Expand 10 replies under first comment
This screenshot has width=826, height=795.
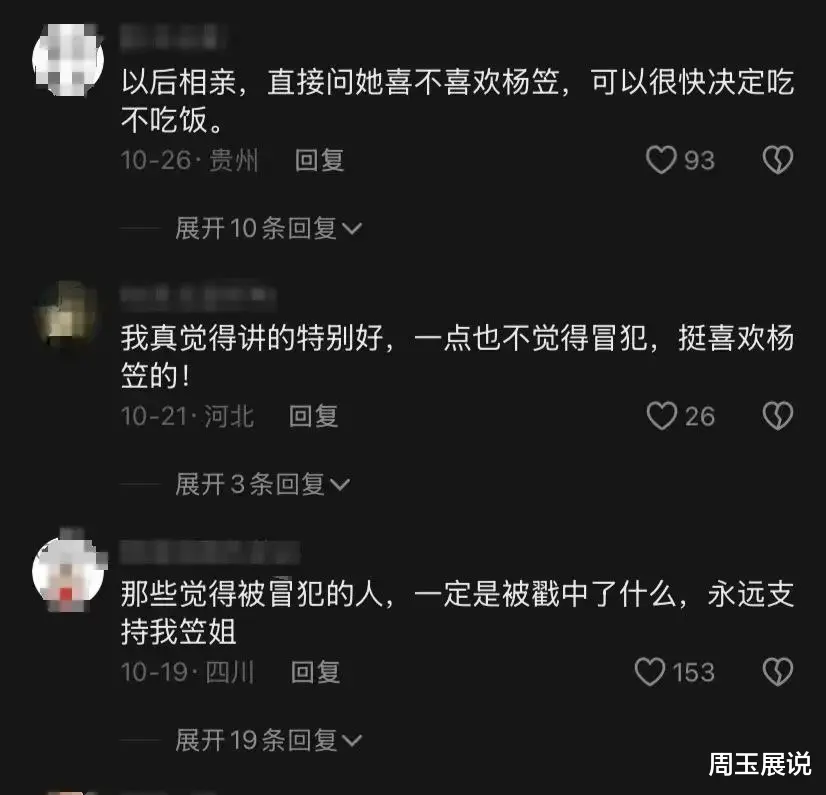[x=269, y=228]
